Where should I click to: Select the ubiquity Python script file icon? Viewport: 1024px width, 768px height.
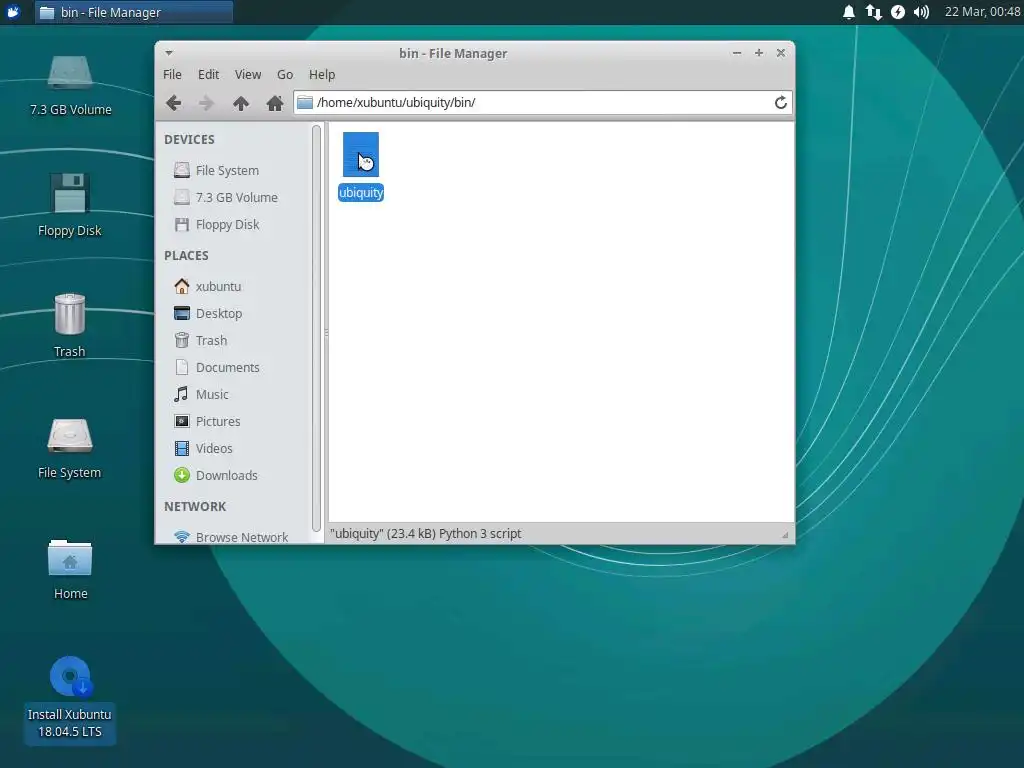pos(360,154)
